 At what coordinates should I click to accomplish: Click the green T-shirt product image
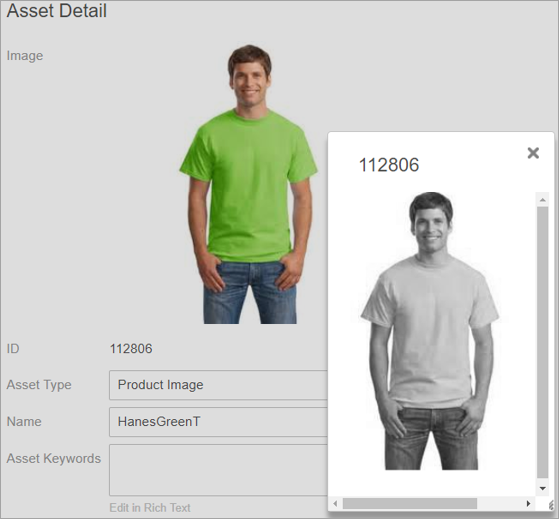click(248, 184)
